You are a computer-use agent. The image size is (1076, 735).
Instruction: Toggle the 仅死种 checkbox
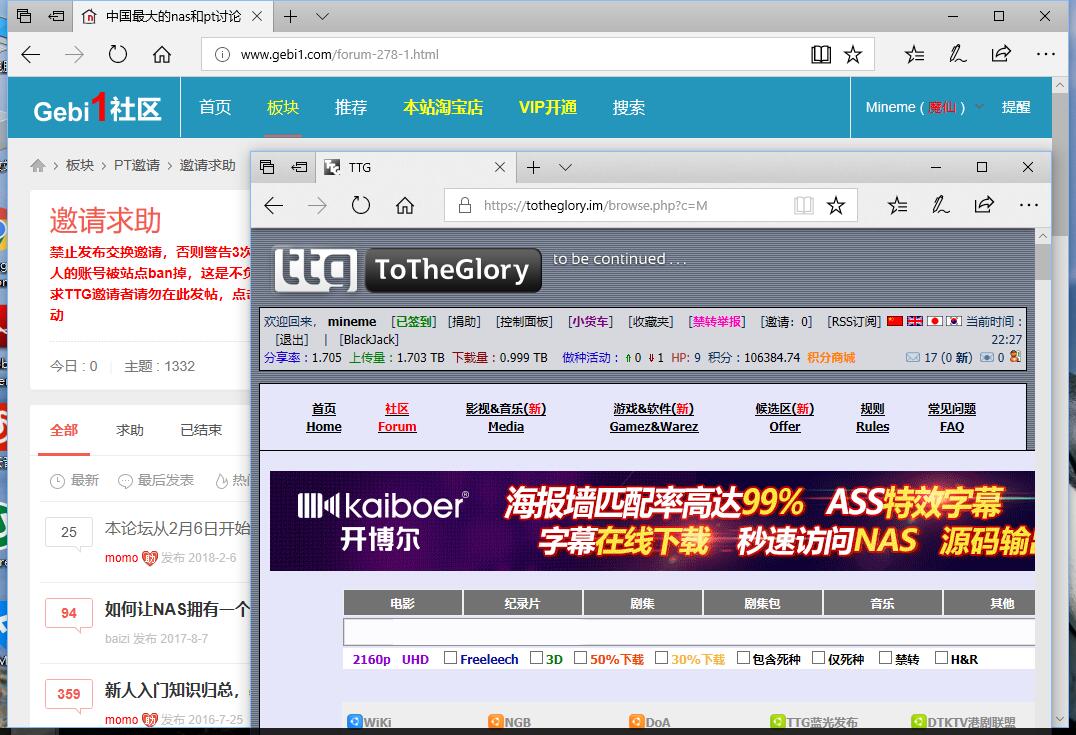coord(818,658)
